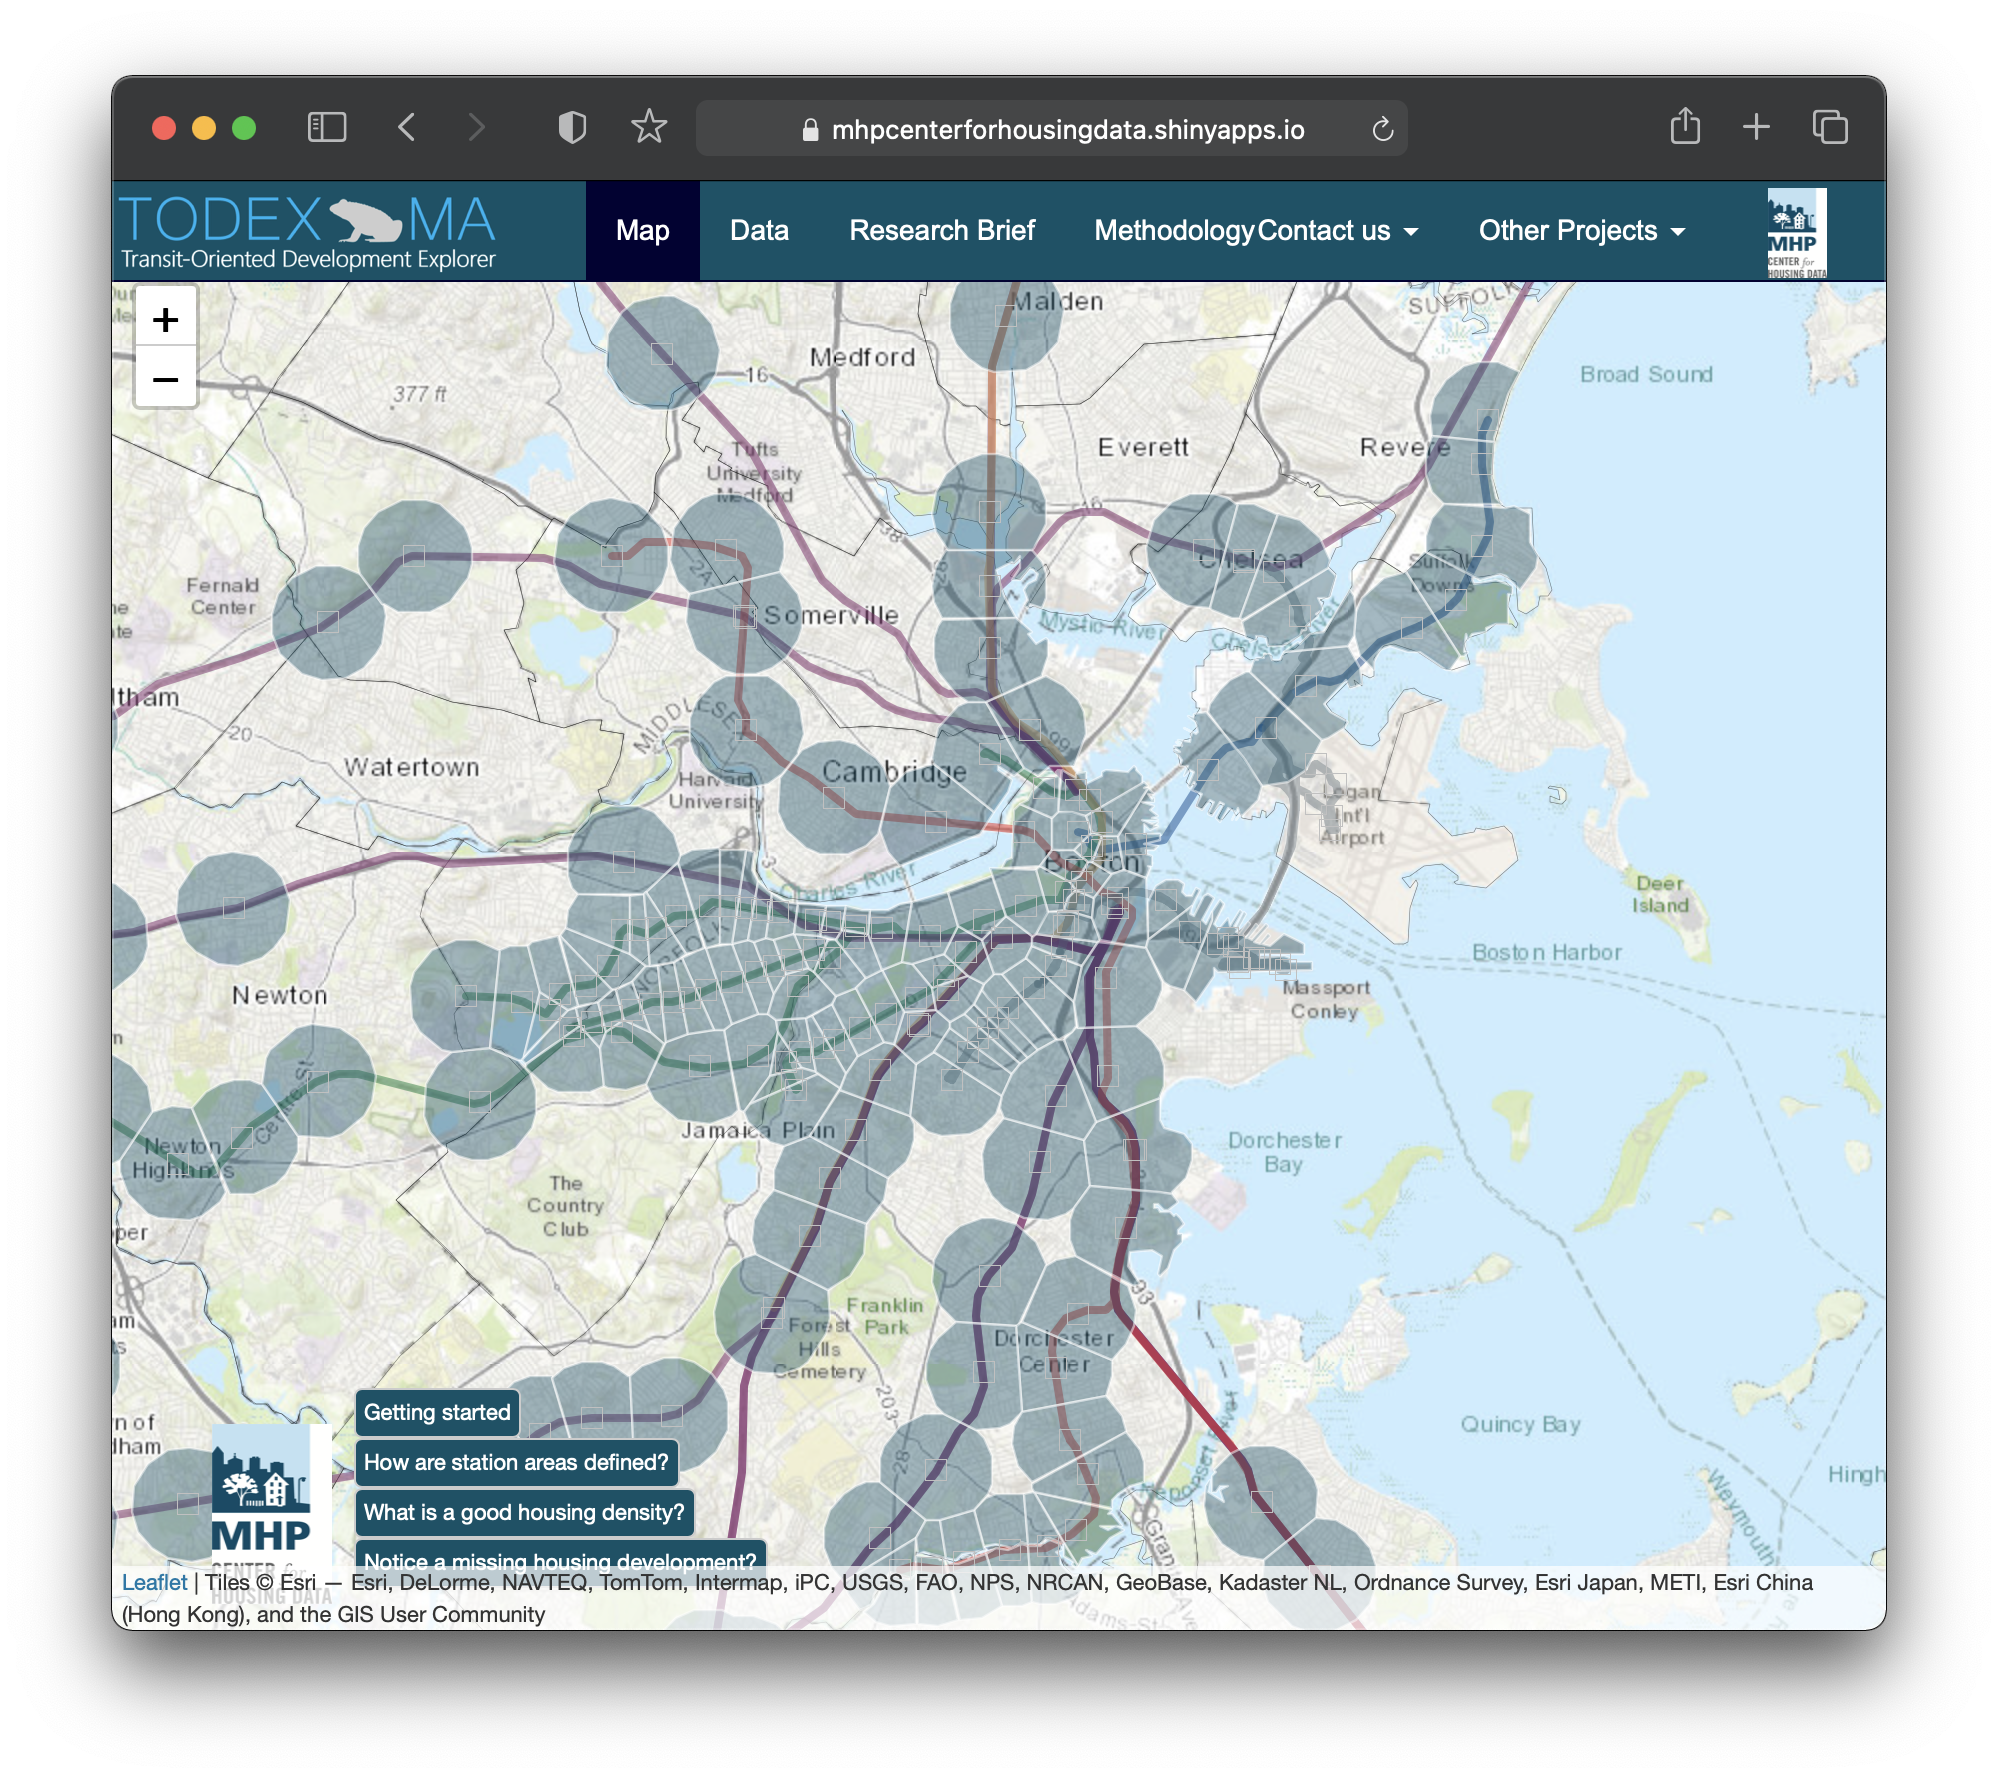1998x1778 pixels.
Task: Open the Methodology tab
Action: click(x=1174, y=231)
